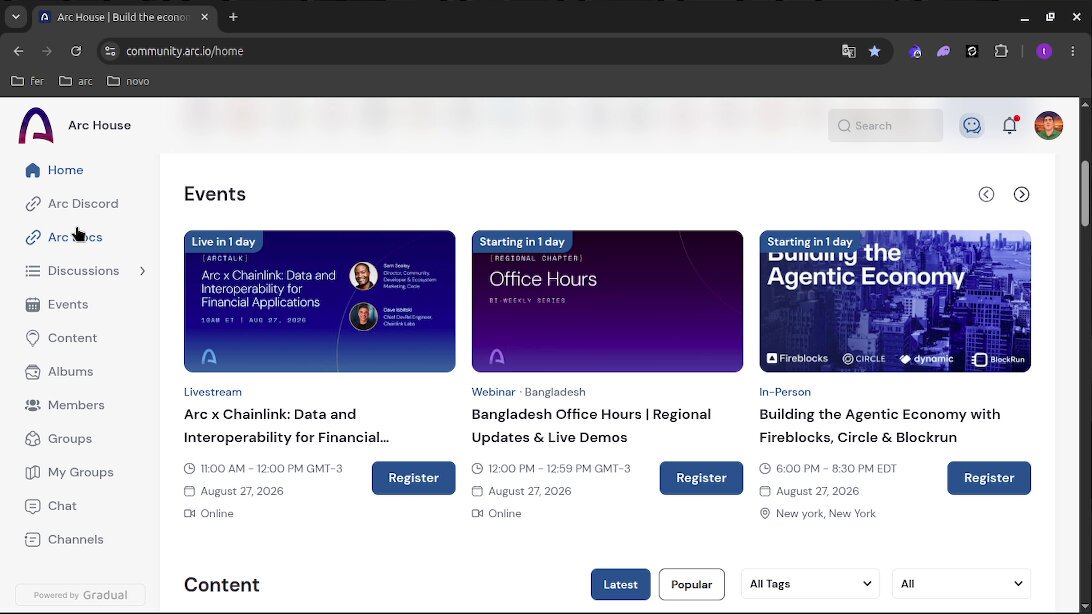Open the Agentic Economy event thumbnail
Screen dimensions: 1092x614
(x=895, y=301)
